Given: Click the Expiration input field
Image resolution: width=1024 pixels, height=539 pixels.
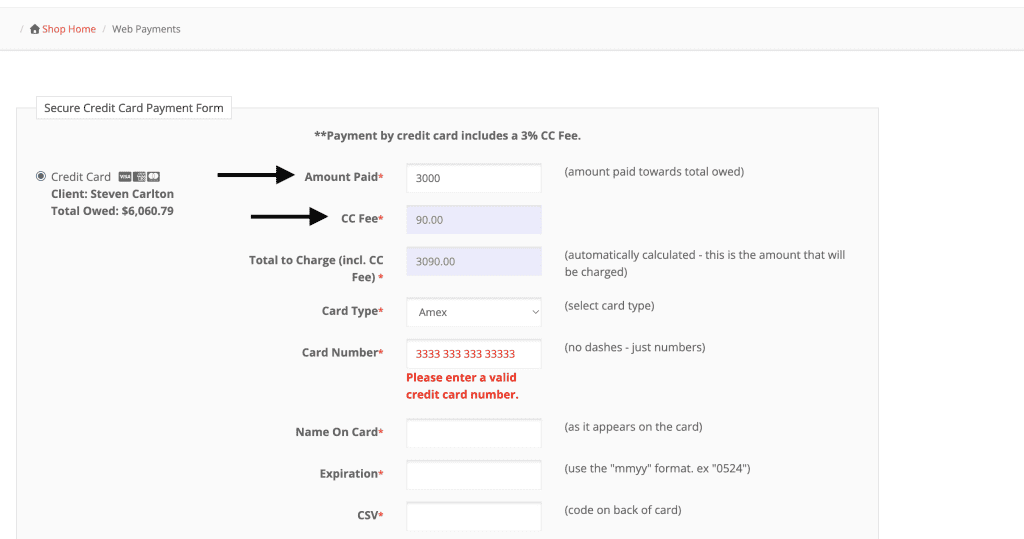Looking at the screenshot, I should click(473, 474).
